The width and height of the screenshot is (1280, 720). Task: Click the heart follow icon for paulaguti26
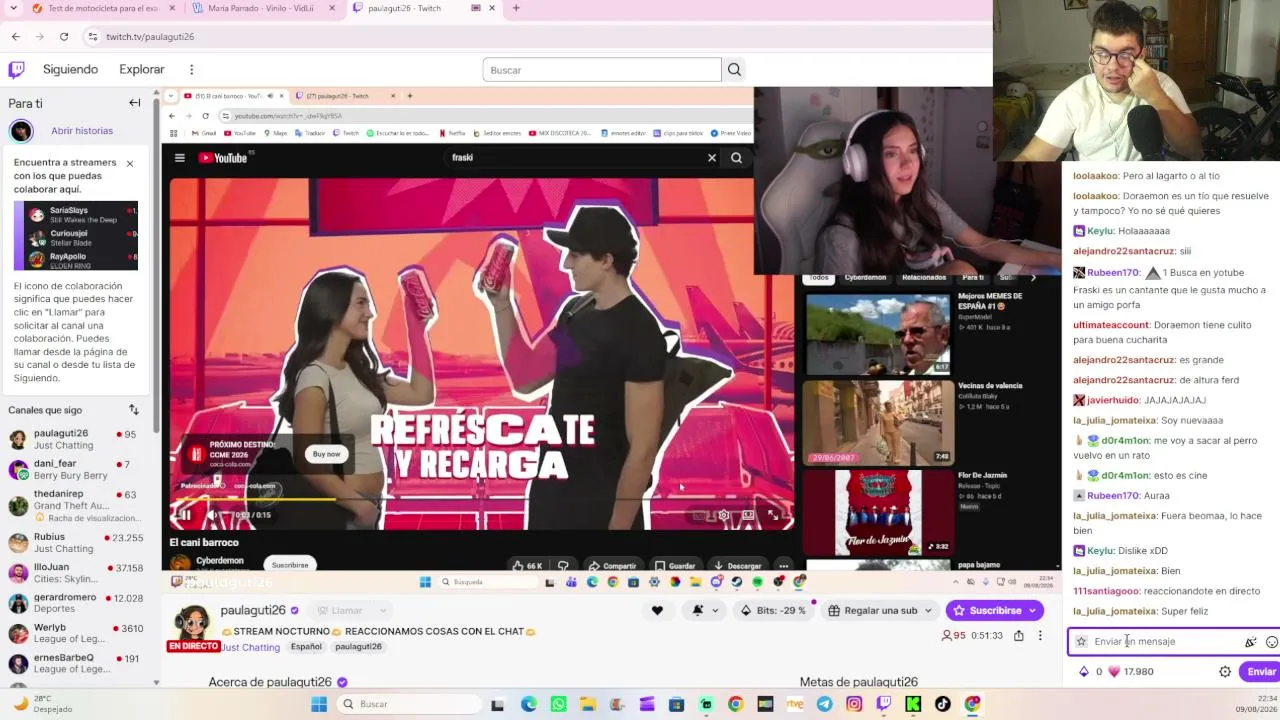tap(657, 610)
